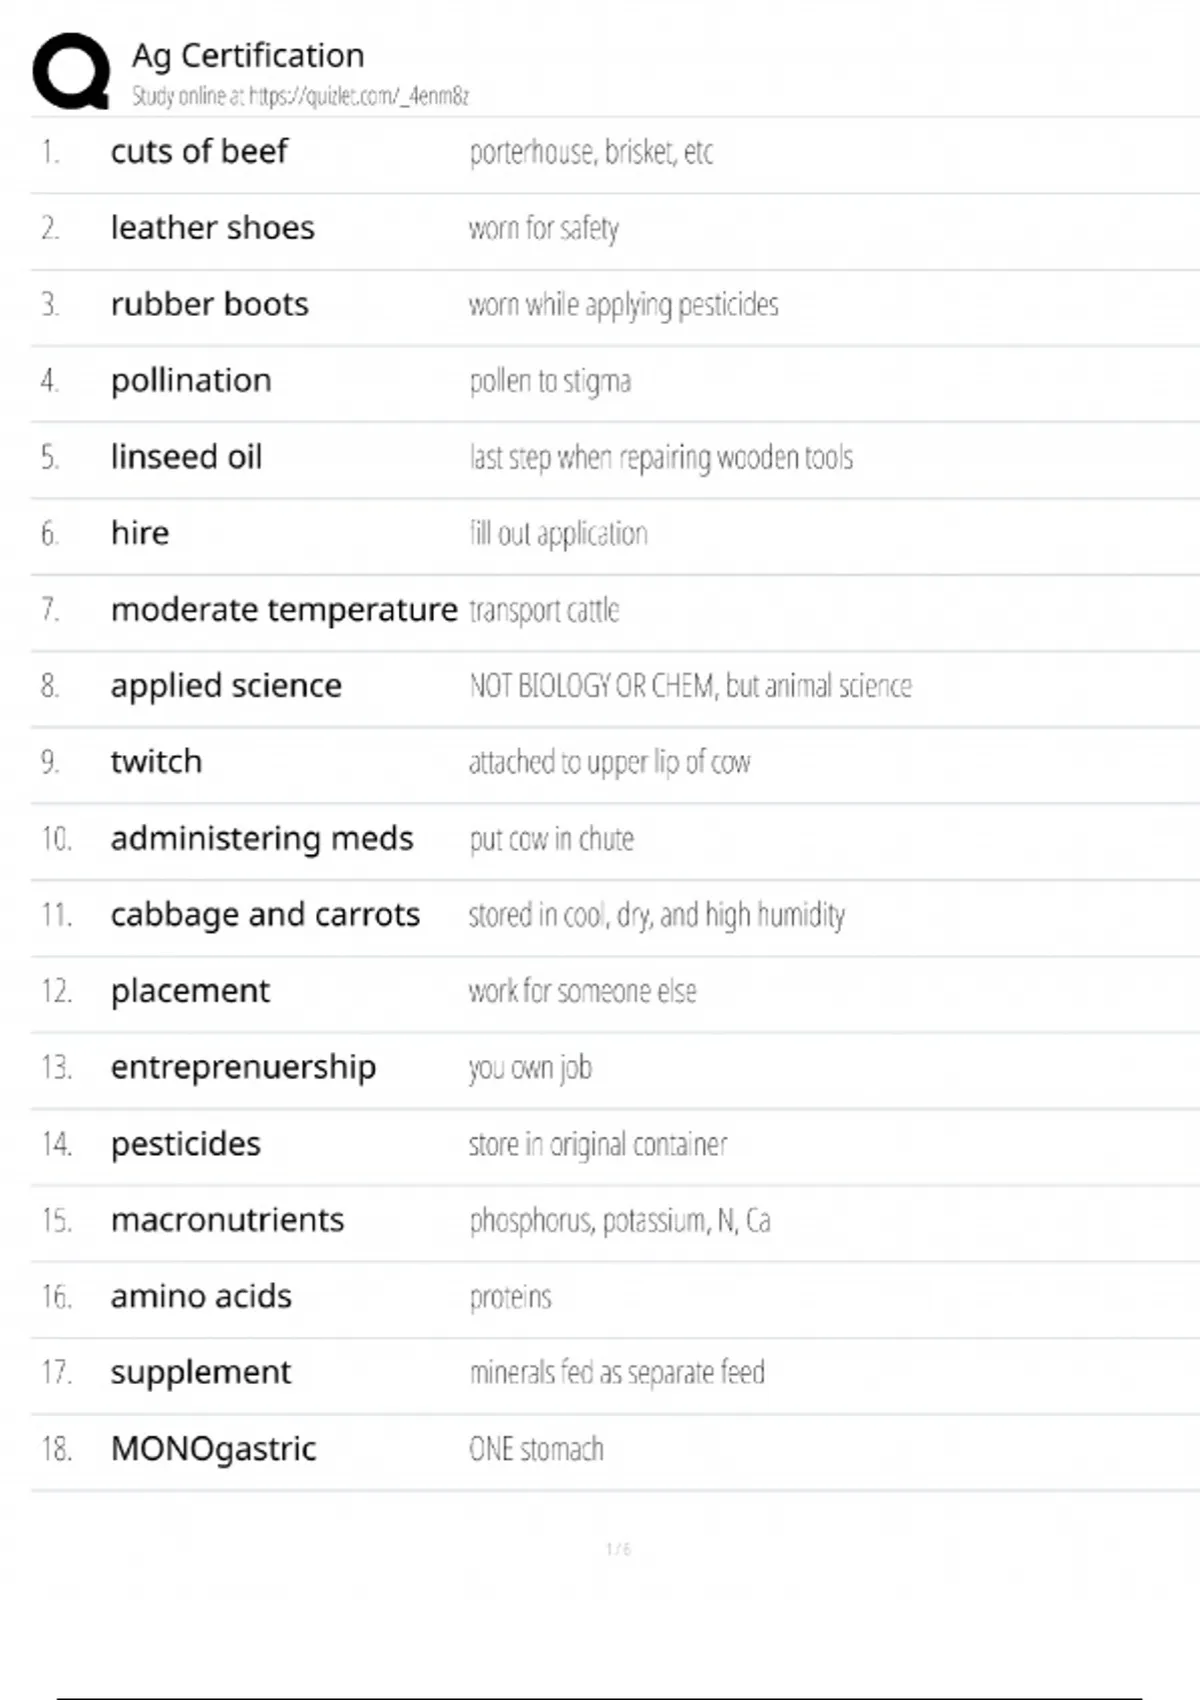Select the "macronutrients" term
The image size is (1200, 1700).
(227, 1220)
